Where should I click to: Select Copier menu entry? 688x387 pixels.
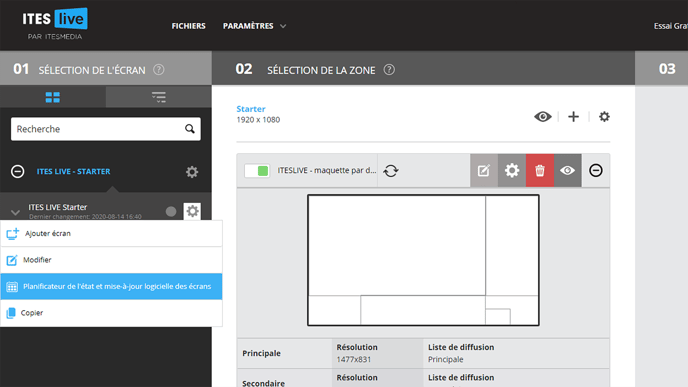(x=111, y=313)
